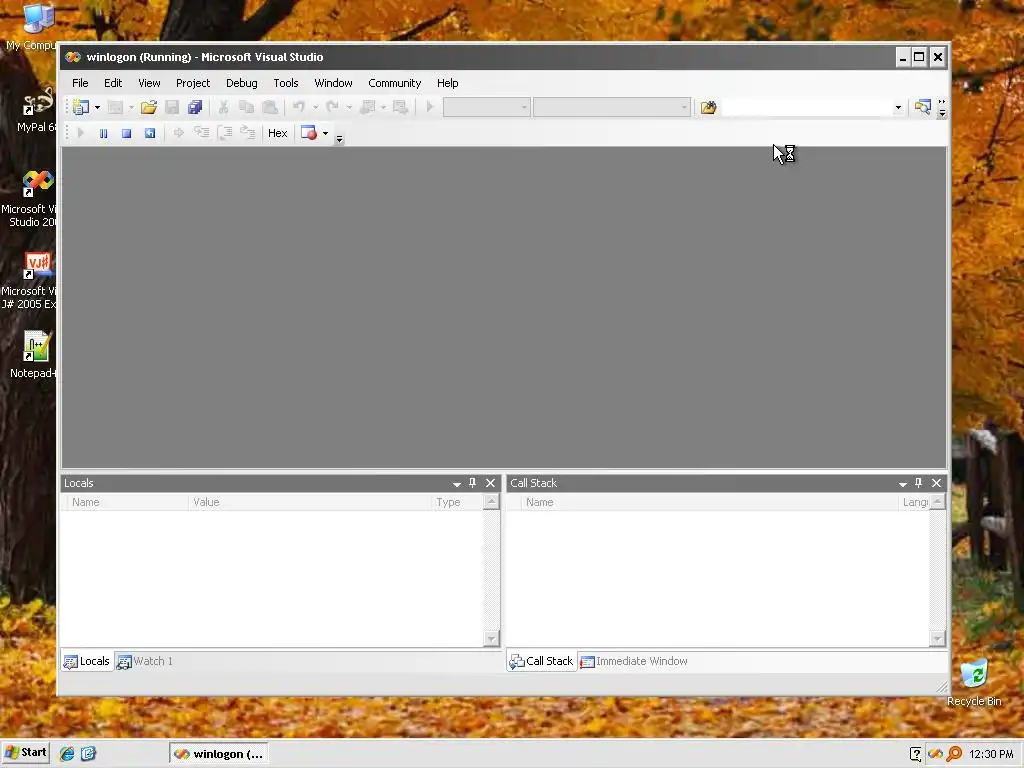Screen dimensions: 1024x768
Task: Click the Show Next Statement icon
Action: click(178, 133)
